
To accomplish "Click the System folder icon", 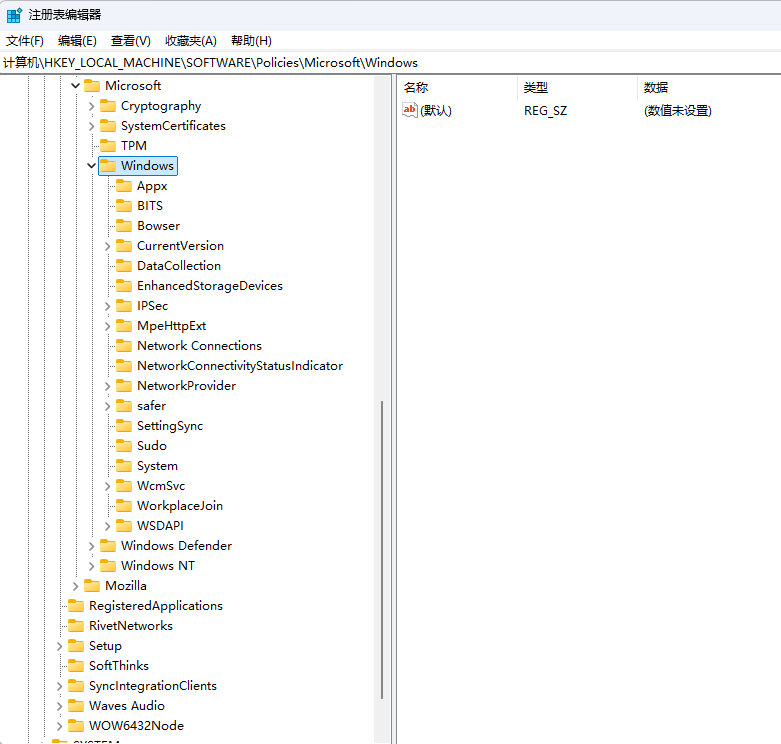I will 124,466.
